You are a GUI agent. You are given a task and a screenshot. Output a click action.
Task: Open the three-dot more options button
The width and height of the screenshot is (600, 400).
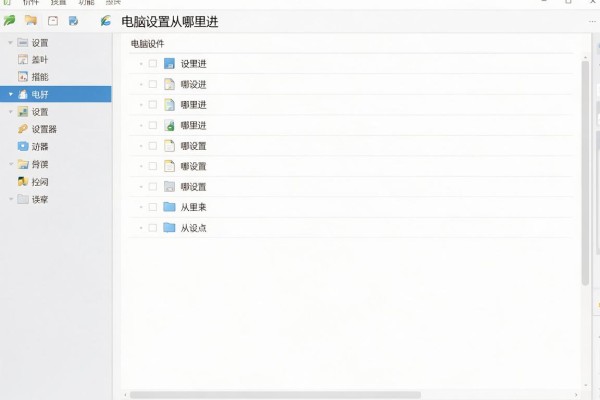pyautogui.click(x=592, y=21)
